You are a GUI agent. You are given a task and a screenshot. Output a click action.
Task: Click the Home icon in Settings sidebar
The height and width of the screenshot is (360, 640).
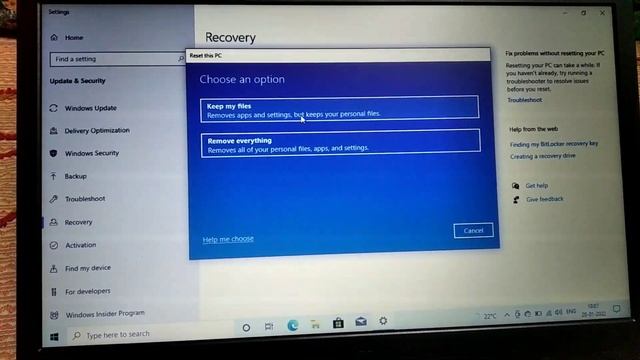[x=54, y=37]
